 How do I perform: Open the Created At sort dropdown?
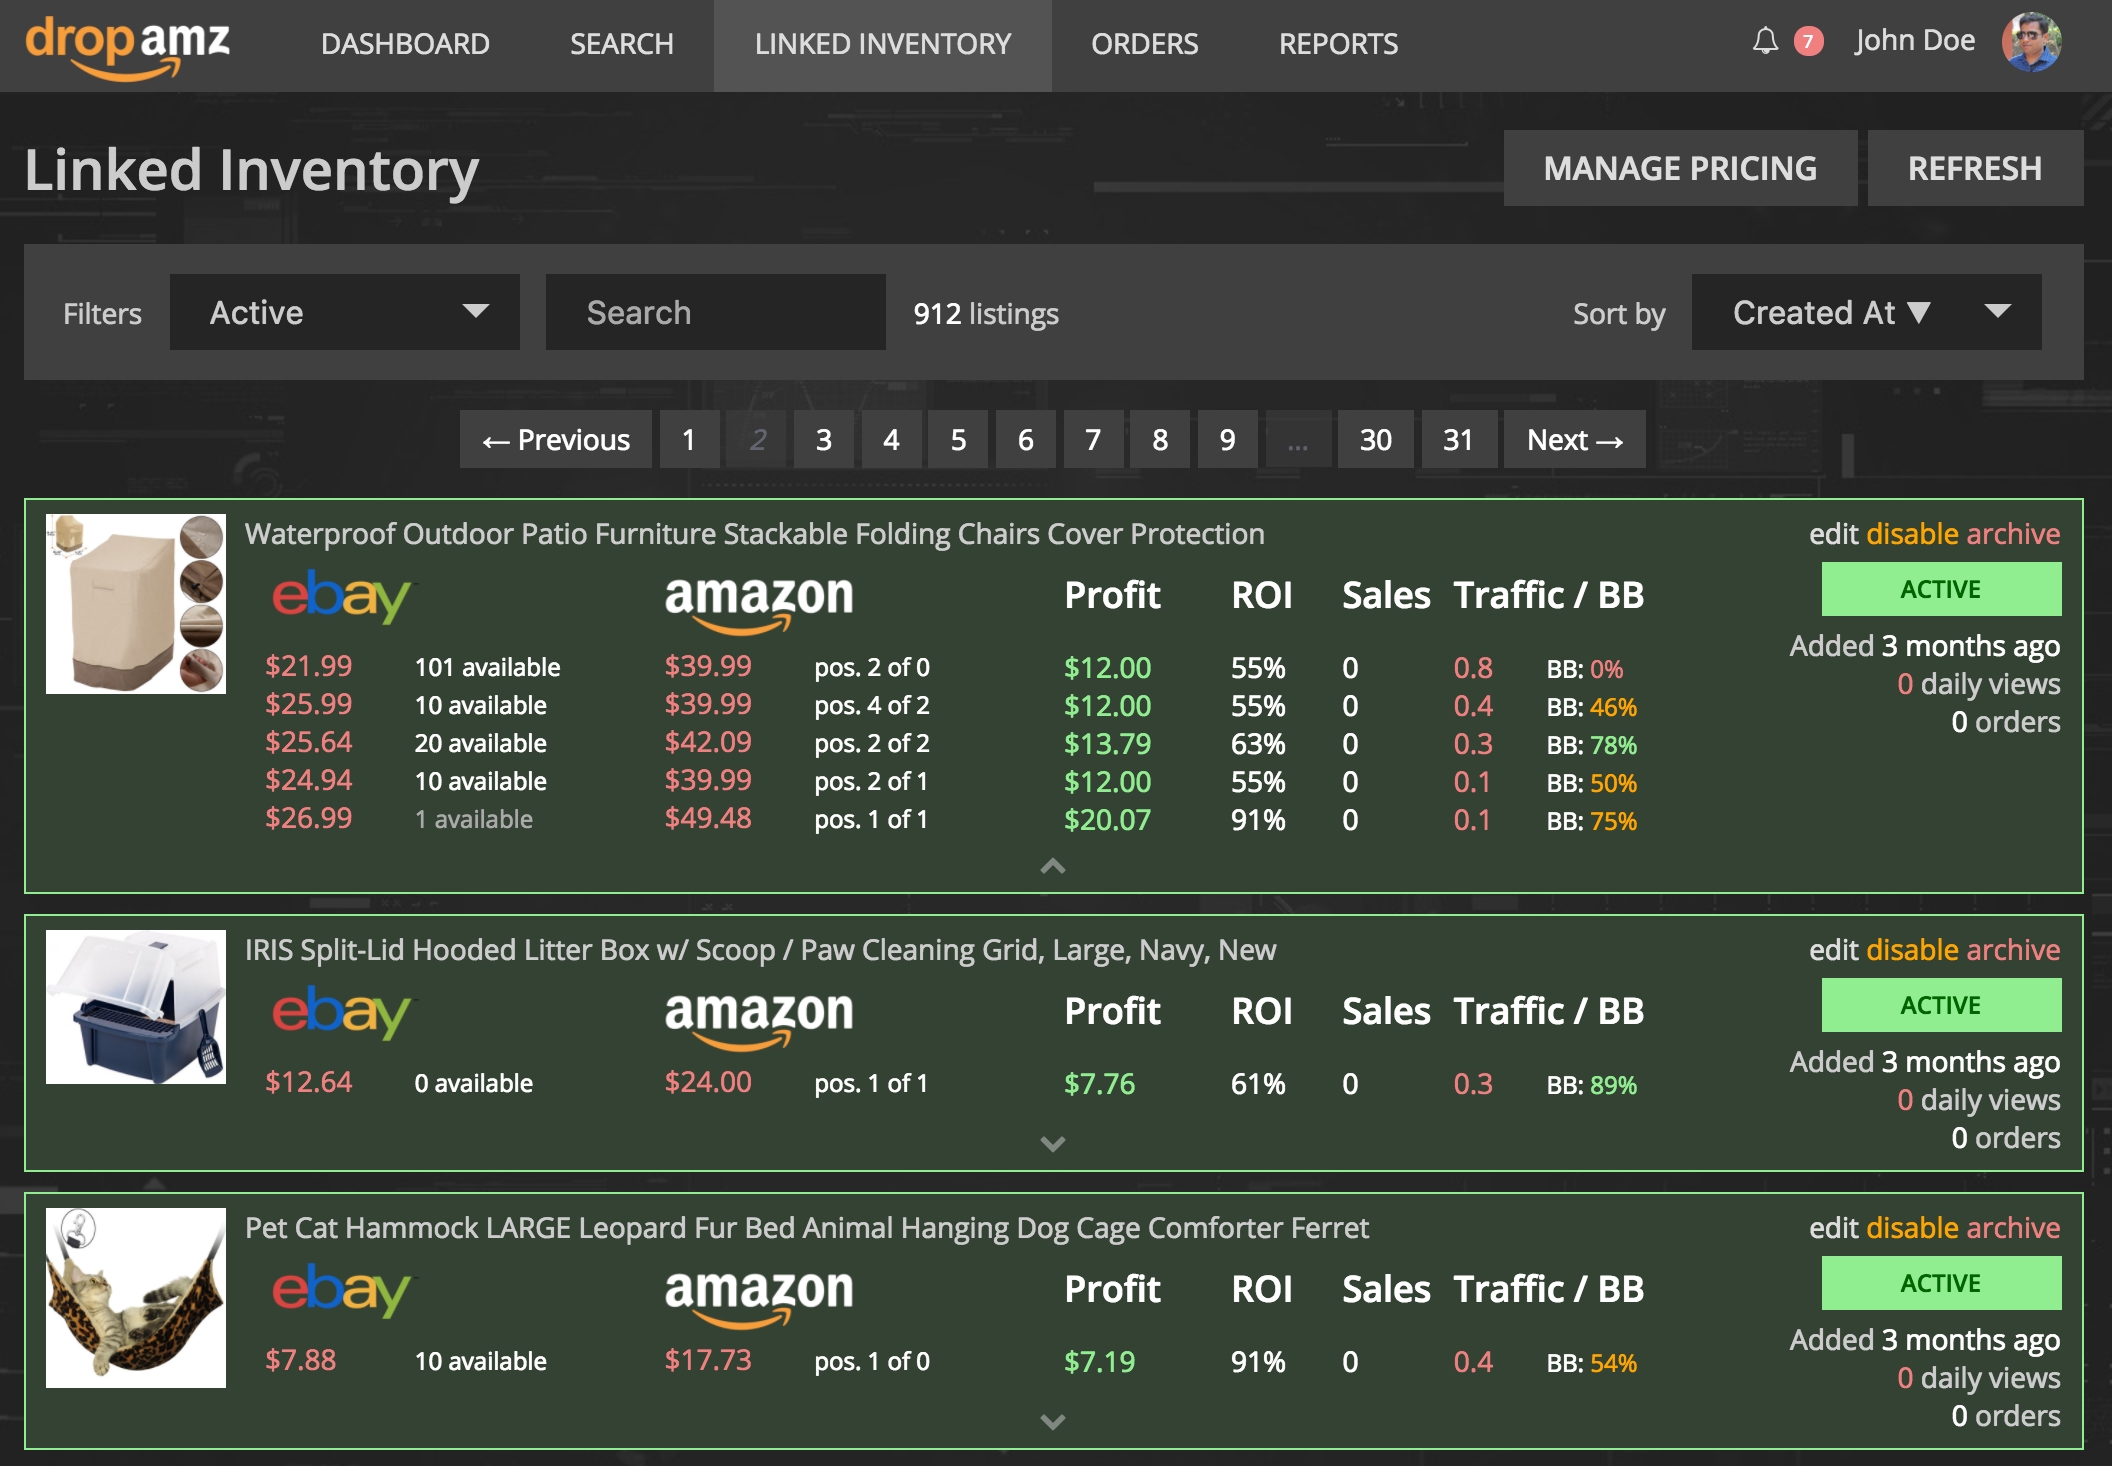coord(1866,312)
